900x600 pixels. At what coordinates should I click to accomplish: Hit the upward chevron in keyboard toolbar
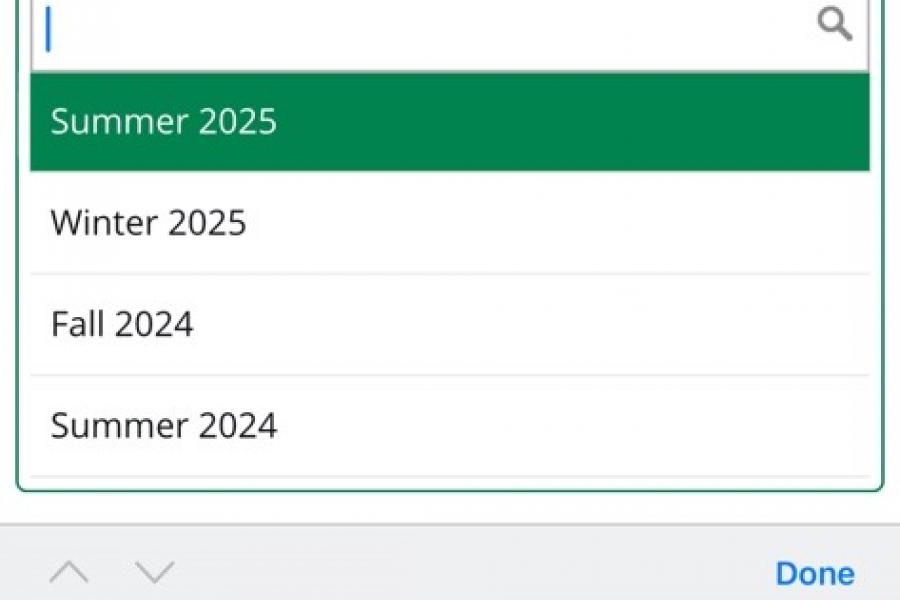[x=69, y=573]
